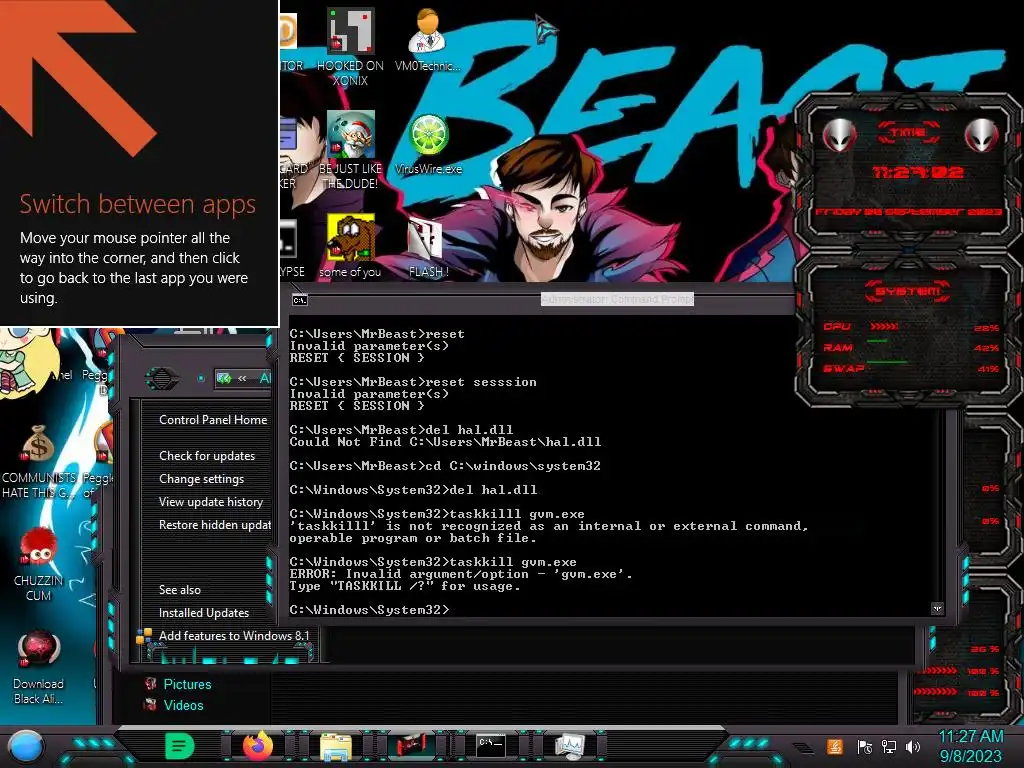Open Control Panel Home
Viewport: 1024px width, 768px height.
click(x=213, y=420)
